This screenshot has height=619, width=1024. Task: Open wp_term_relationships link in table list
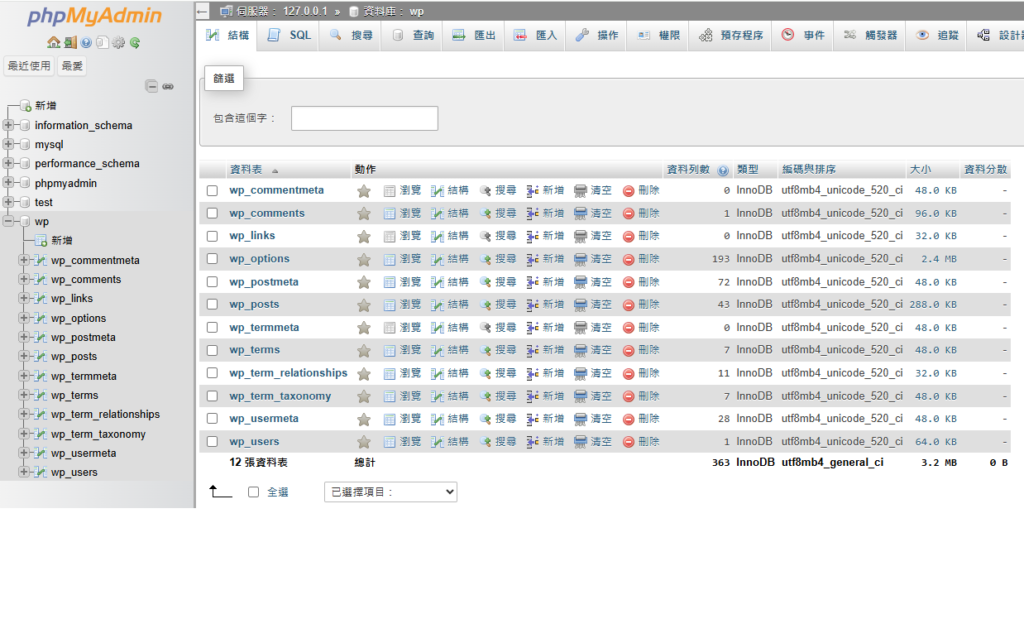(288, 373)
